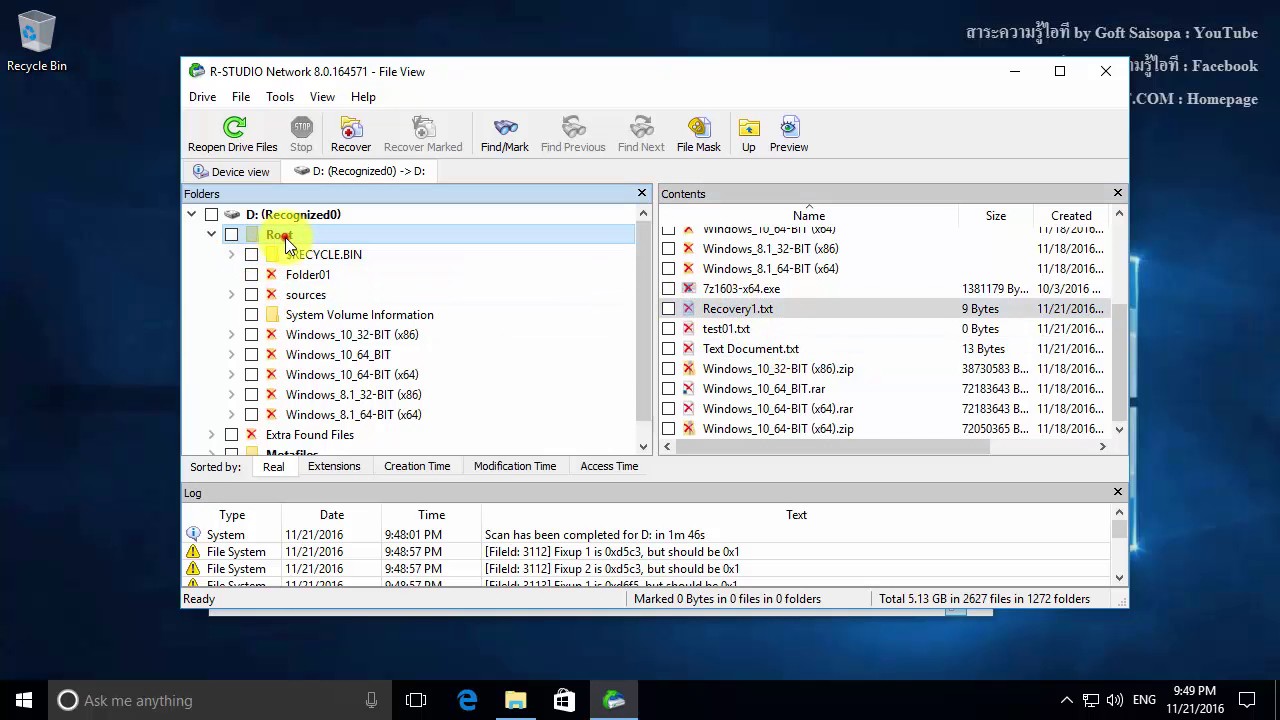The height and width of the screenshot is (720, 1280).
Task: Sort by Creation Time
Action: (417, 466)
